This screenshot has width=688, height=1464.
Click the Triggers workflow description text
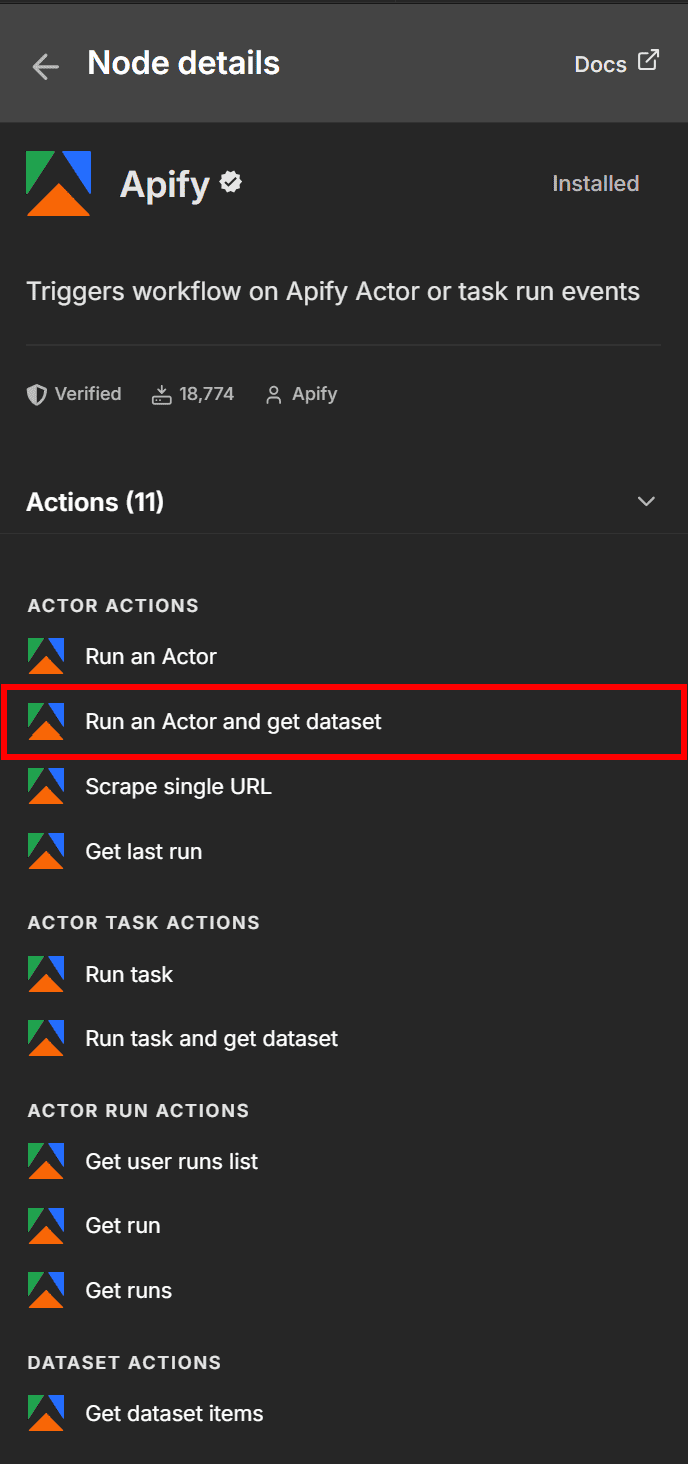tap(333, 293)
